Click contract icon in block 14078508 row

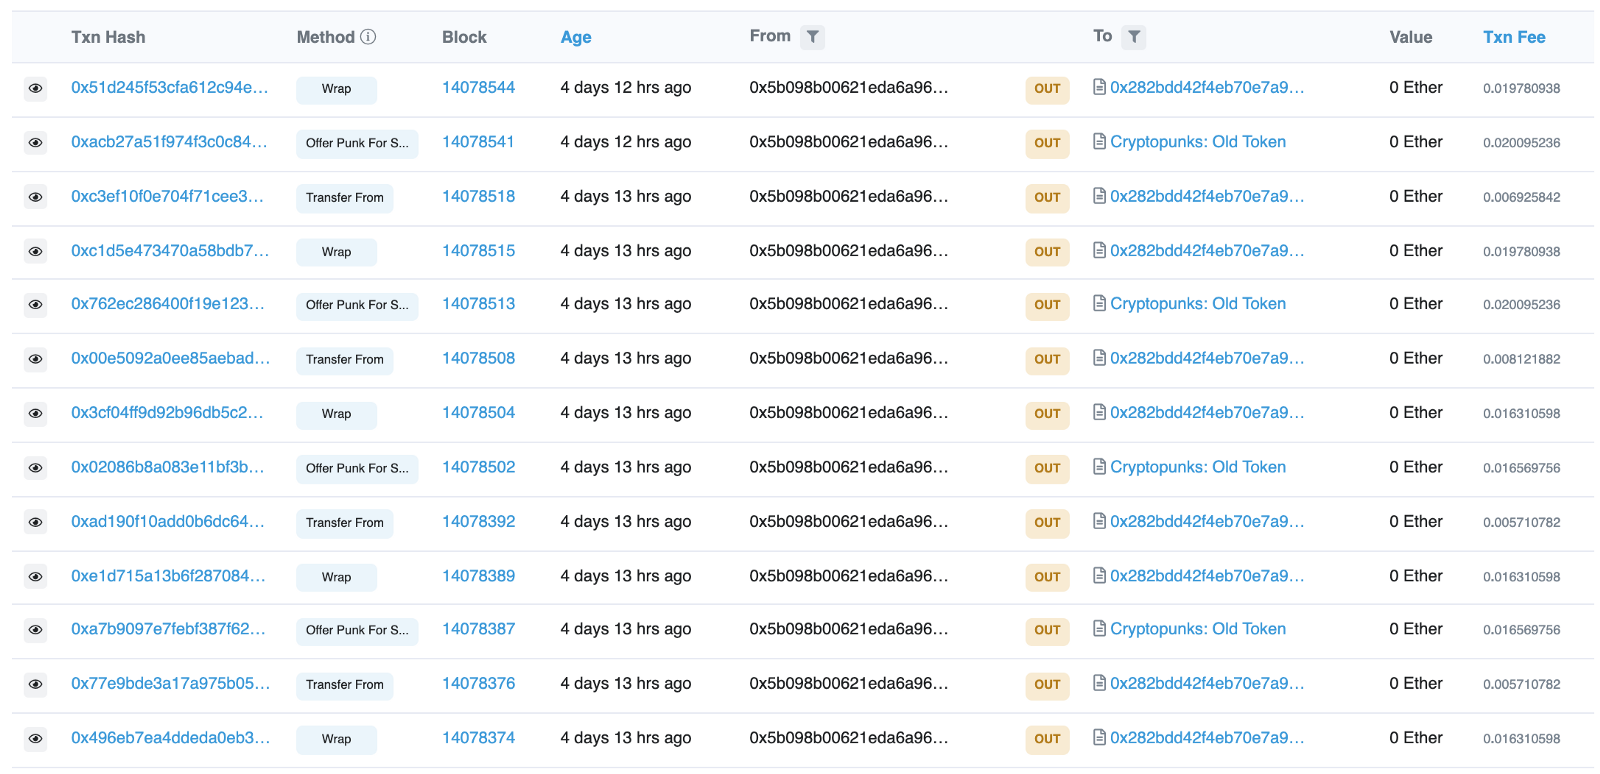coord(1099,358)
